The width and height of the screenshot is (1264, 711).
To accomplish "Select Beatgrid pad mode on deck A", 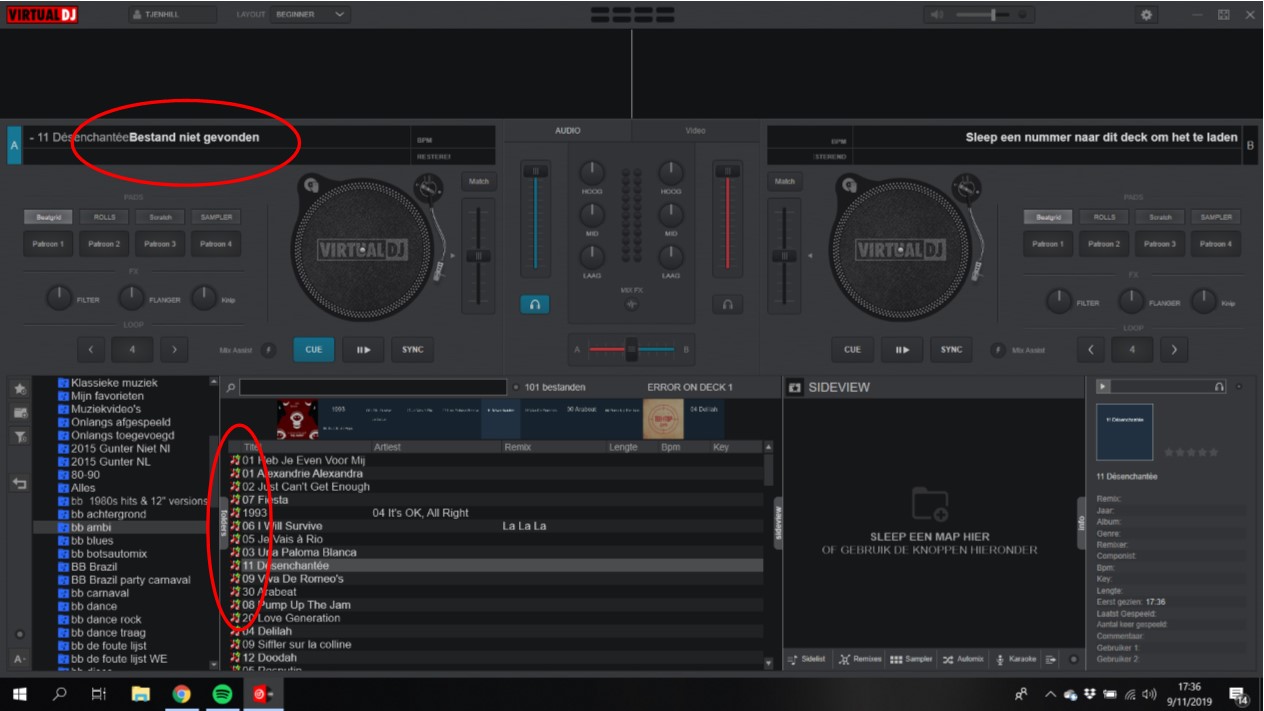I will [48, 217].
